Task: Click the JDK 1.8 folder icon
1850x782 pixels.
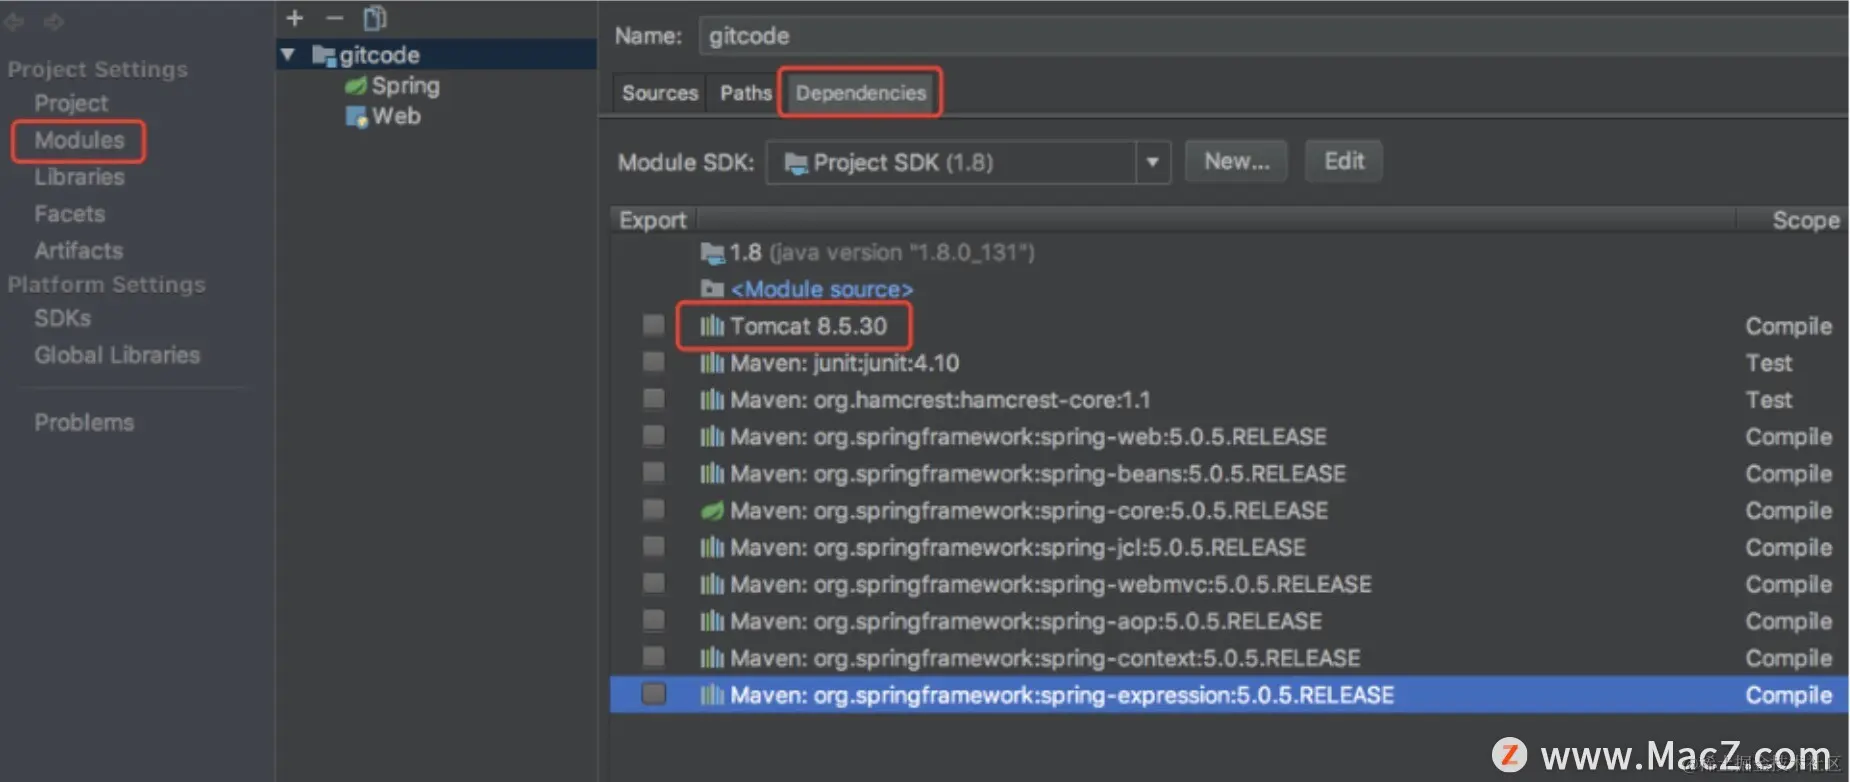Action: (712, 253)
